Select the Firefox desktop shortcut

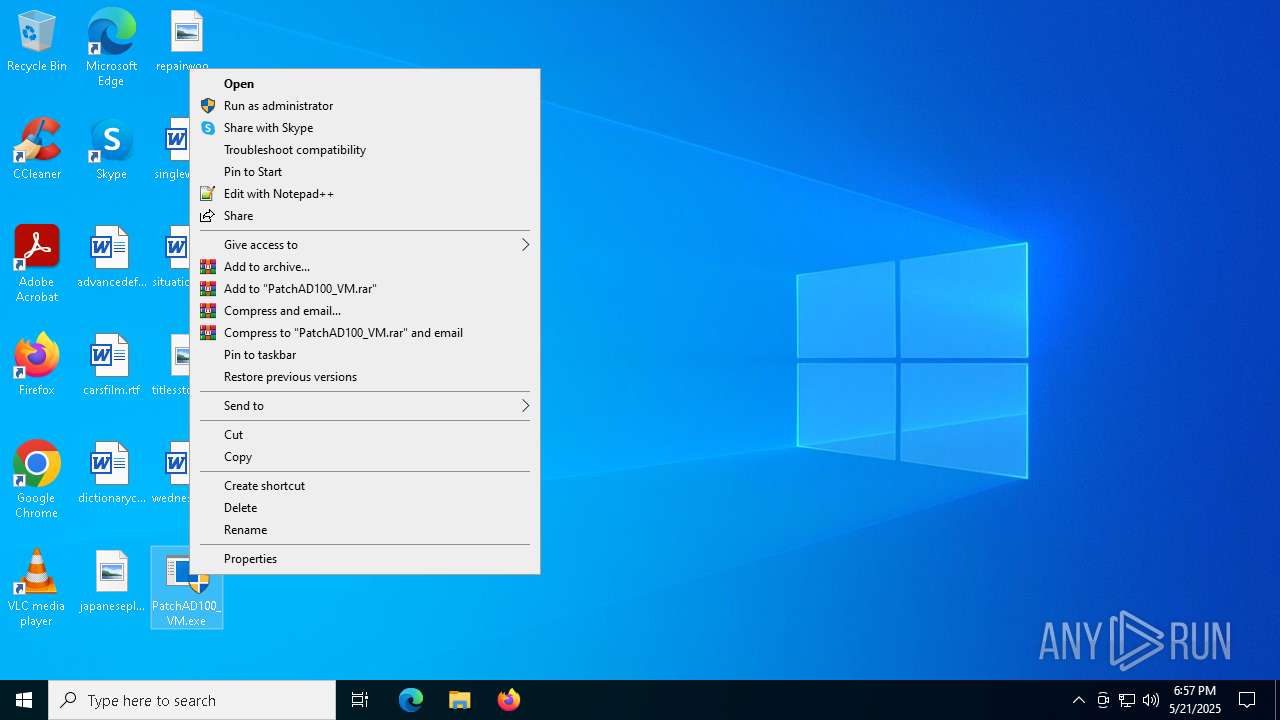tap(37, 365)
